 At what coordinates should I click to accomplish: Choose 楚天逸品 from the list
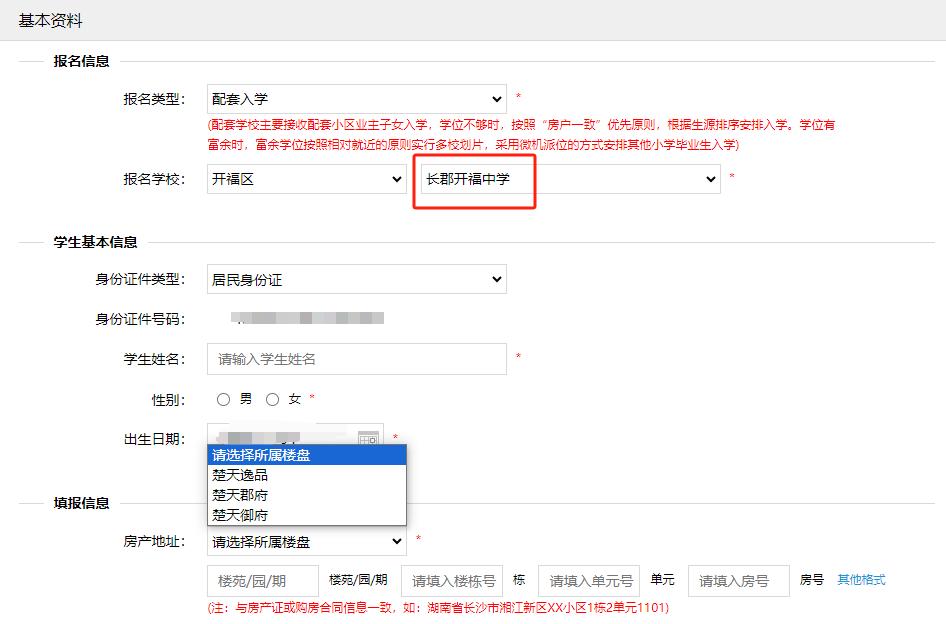coord(240,475)
